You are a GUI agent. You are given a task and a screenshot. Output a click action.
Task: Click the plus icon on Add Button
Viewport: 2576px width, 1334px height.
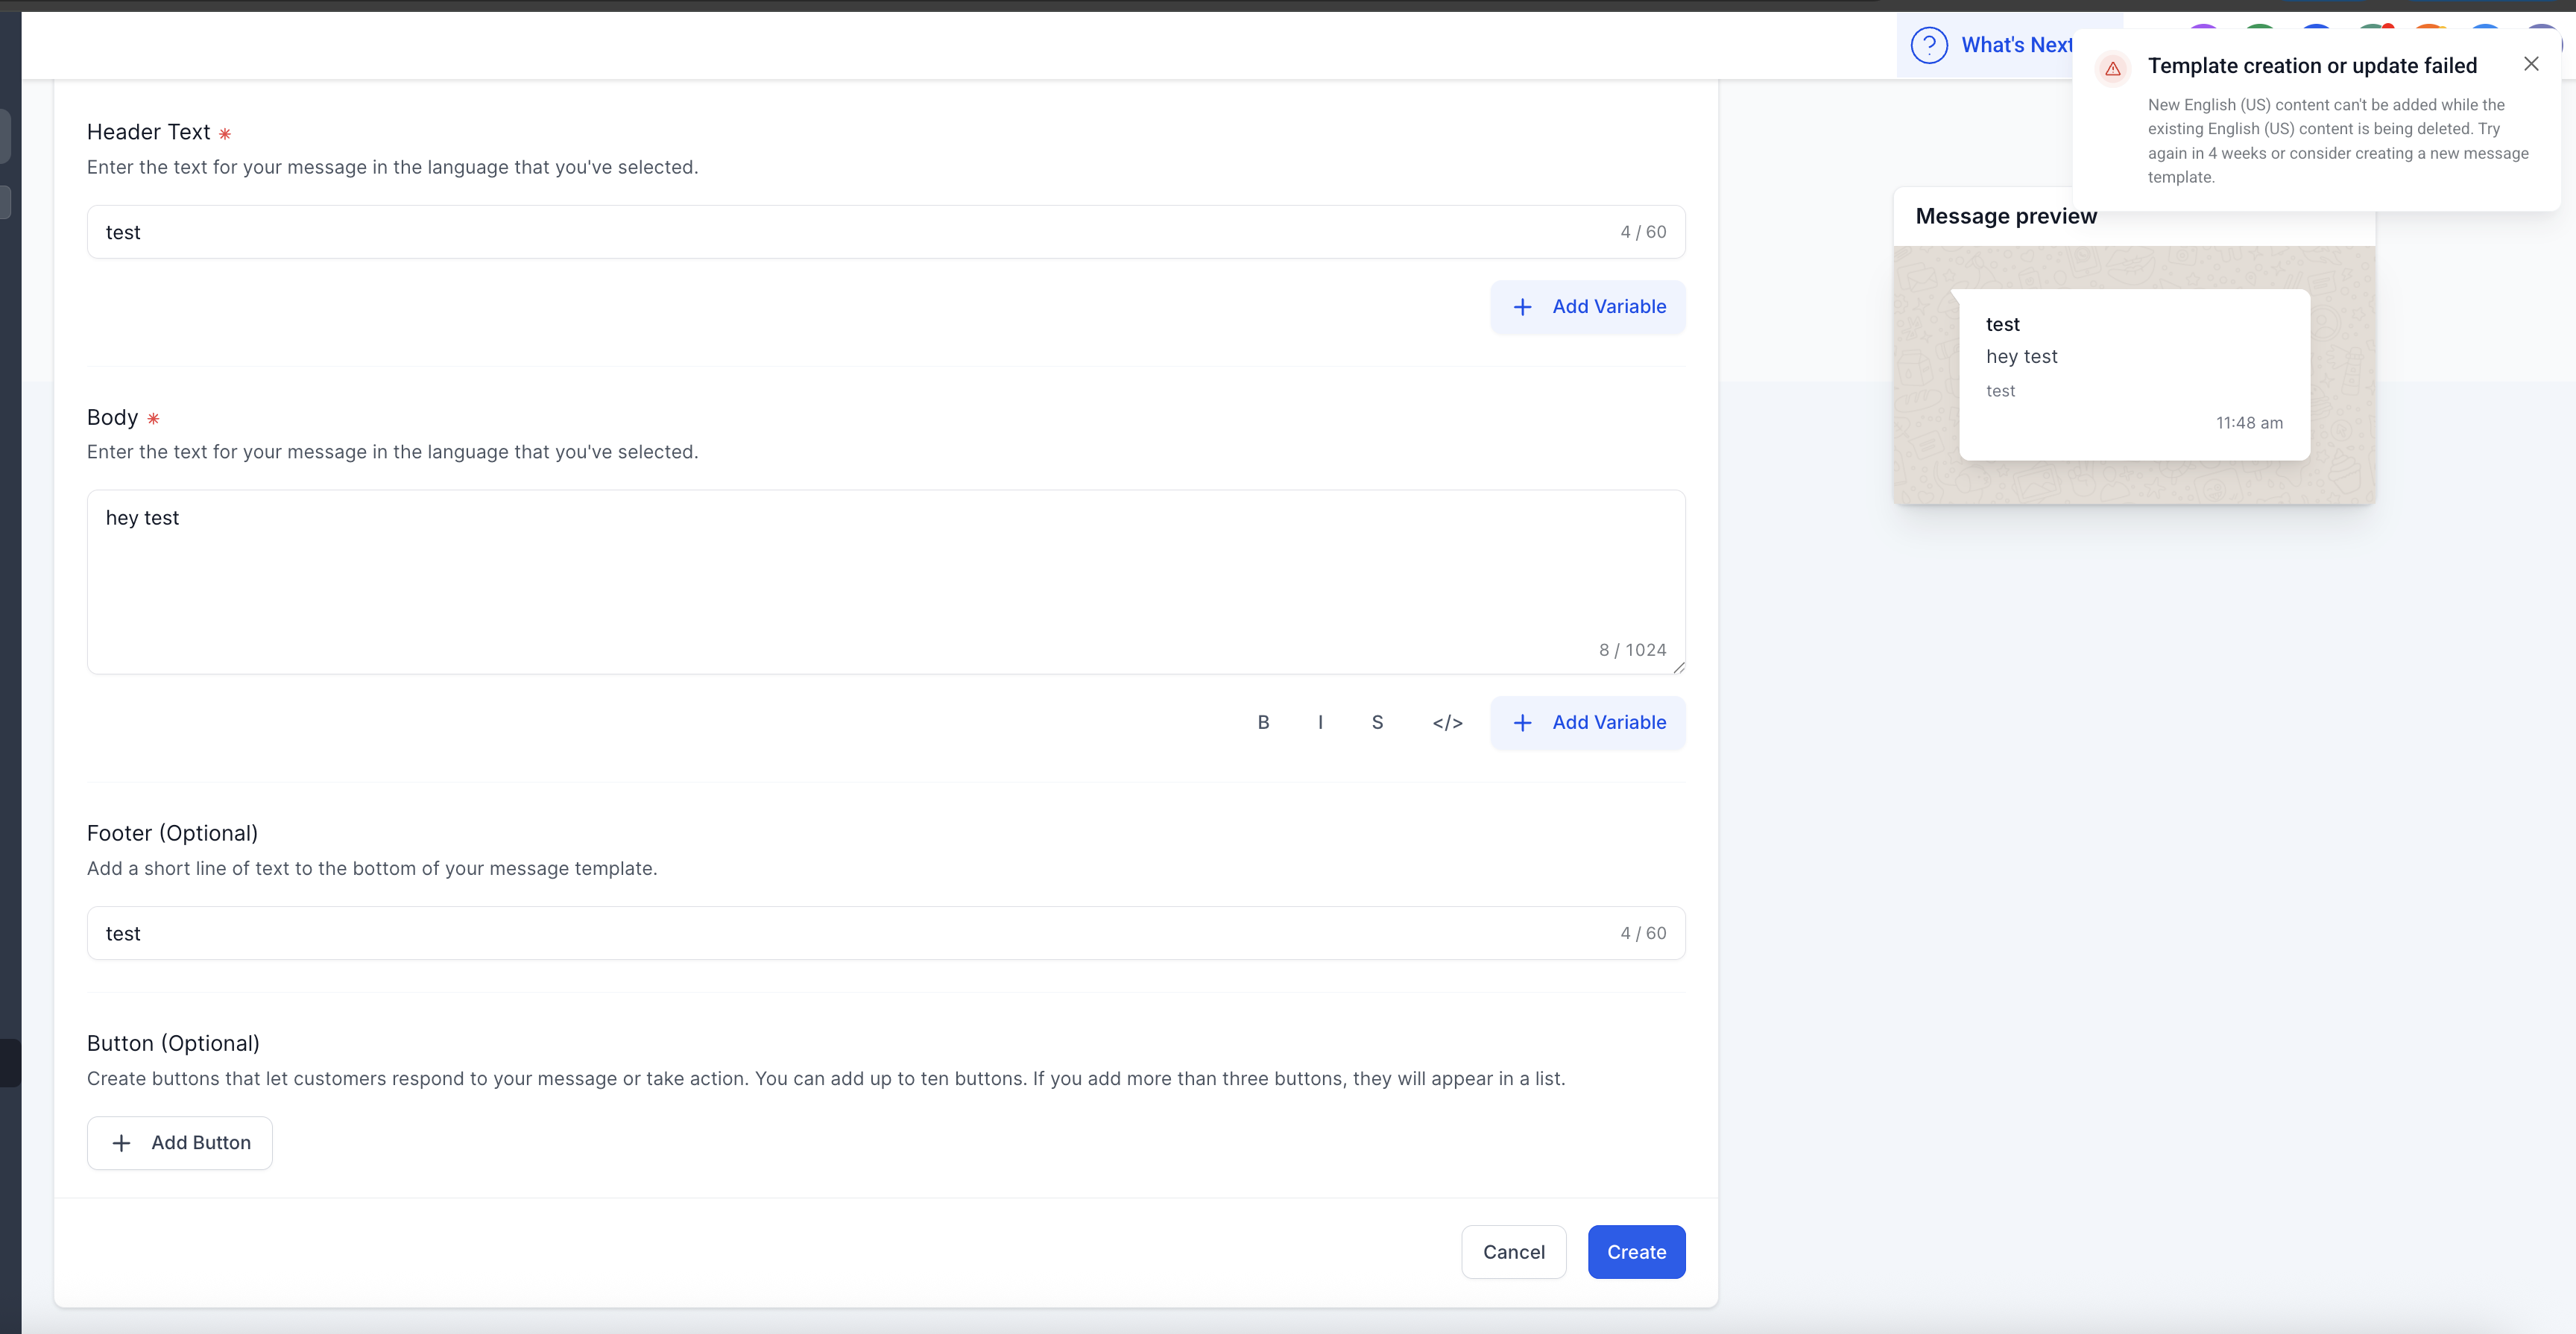point(121,1142)
